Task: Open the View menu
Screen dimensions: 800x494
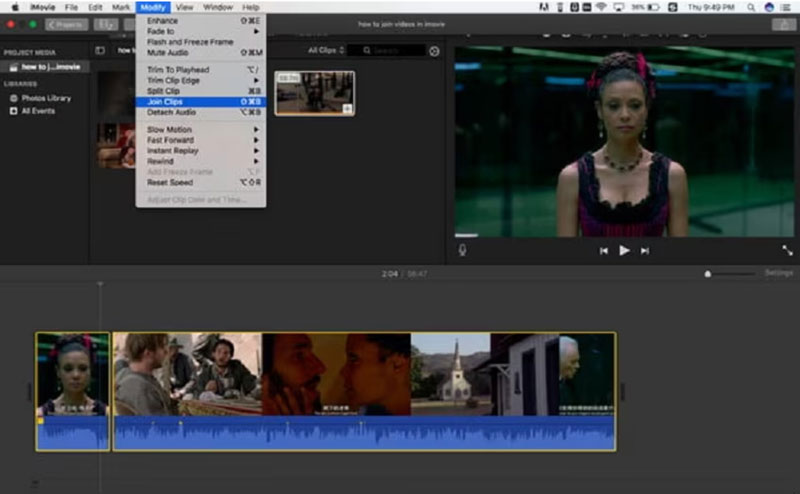Action: (x=184, y=7)
